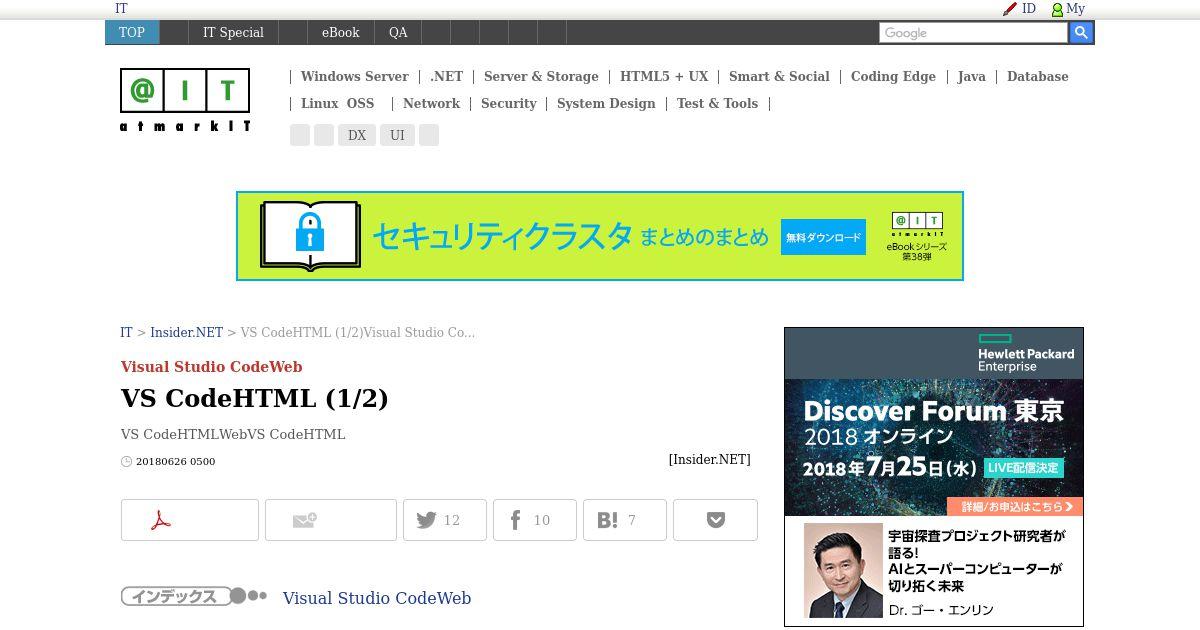Open the eBook tab
1200x630 pixels.
point(340,32)
